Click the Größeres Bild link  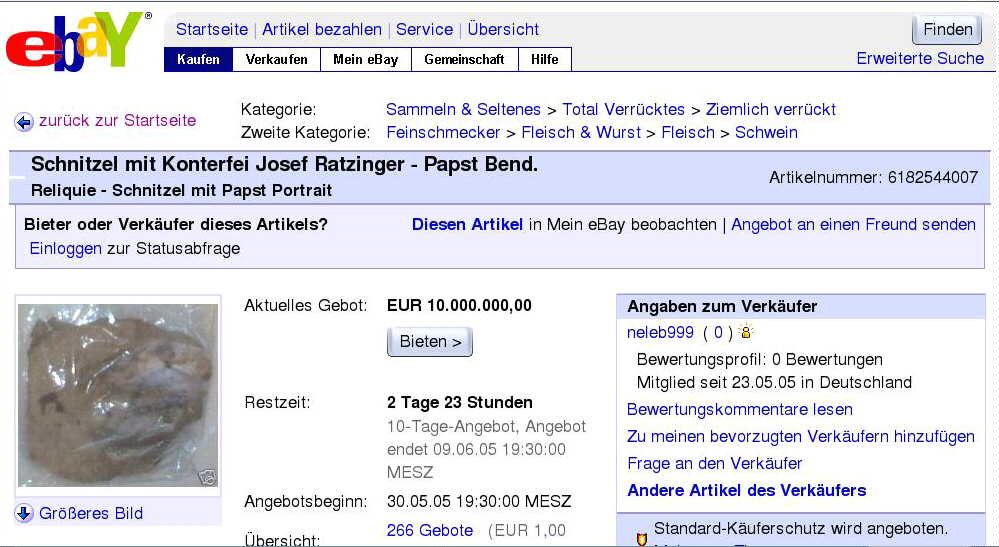pos(91,513)
